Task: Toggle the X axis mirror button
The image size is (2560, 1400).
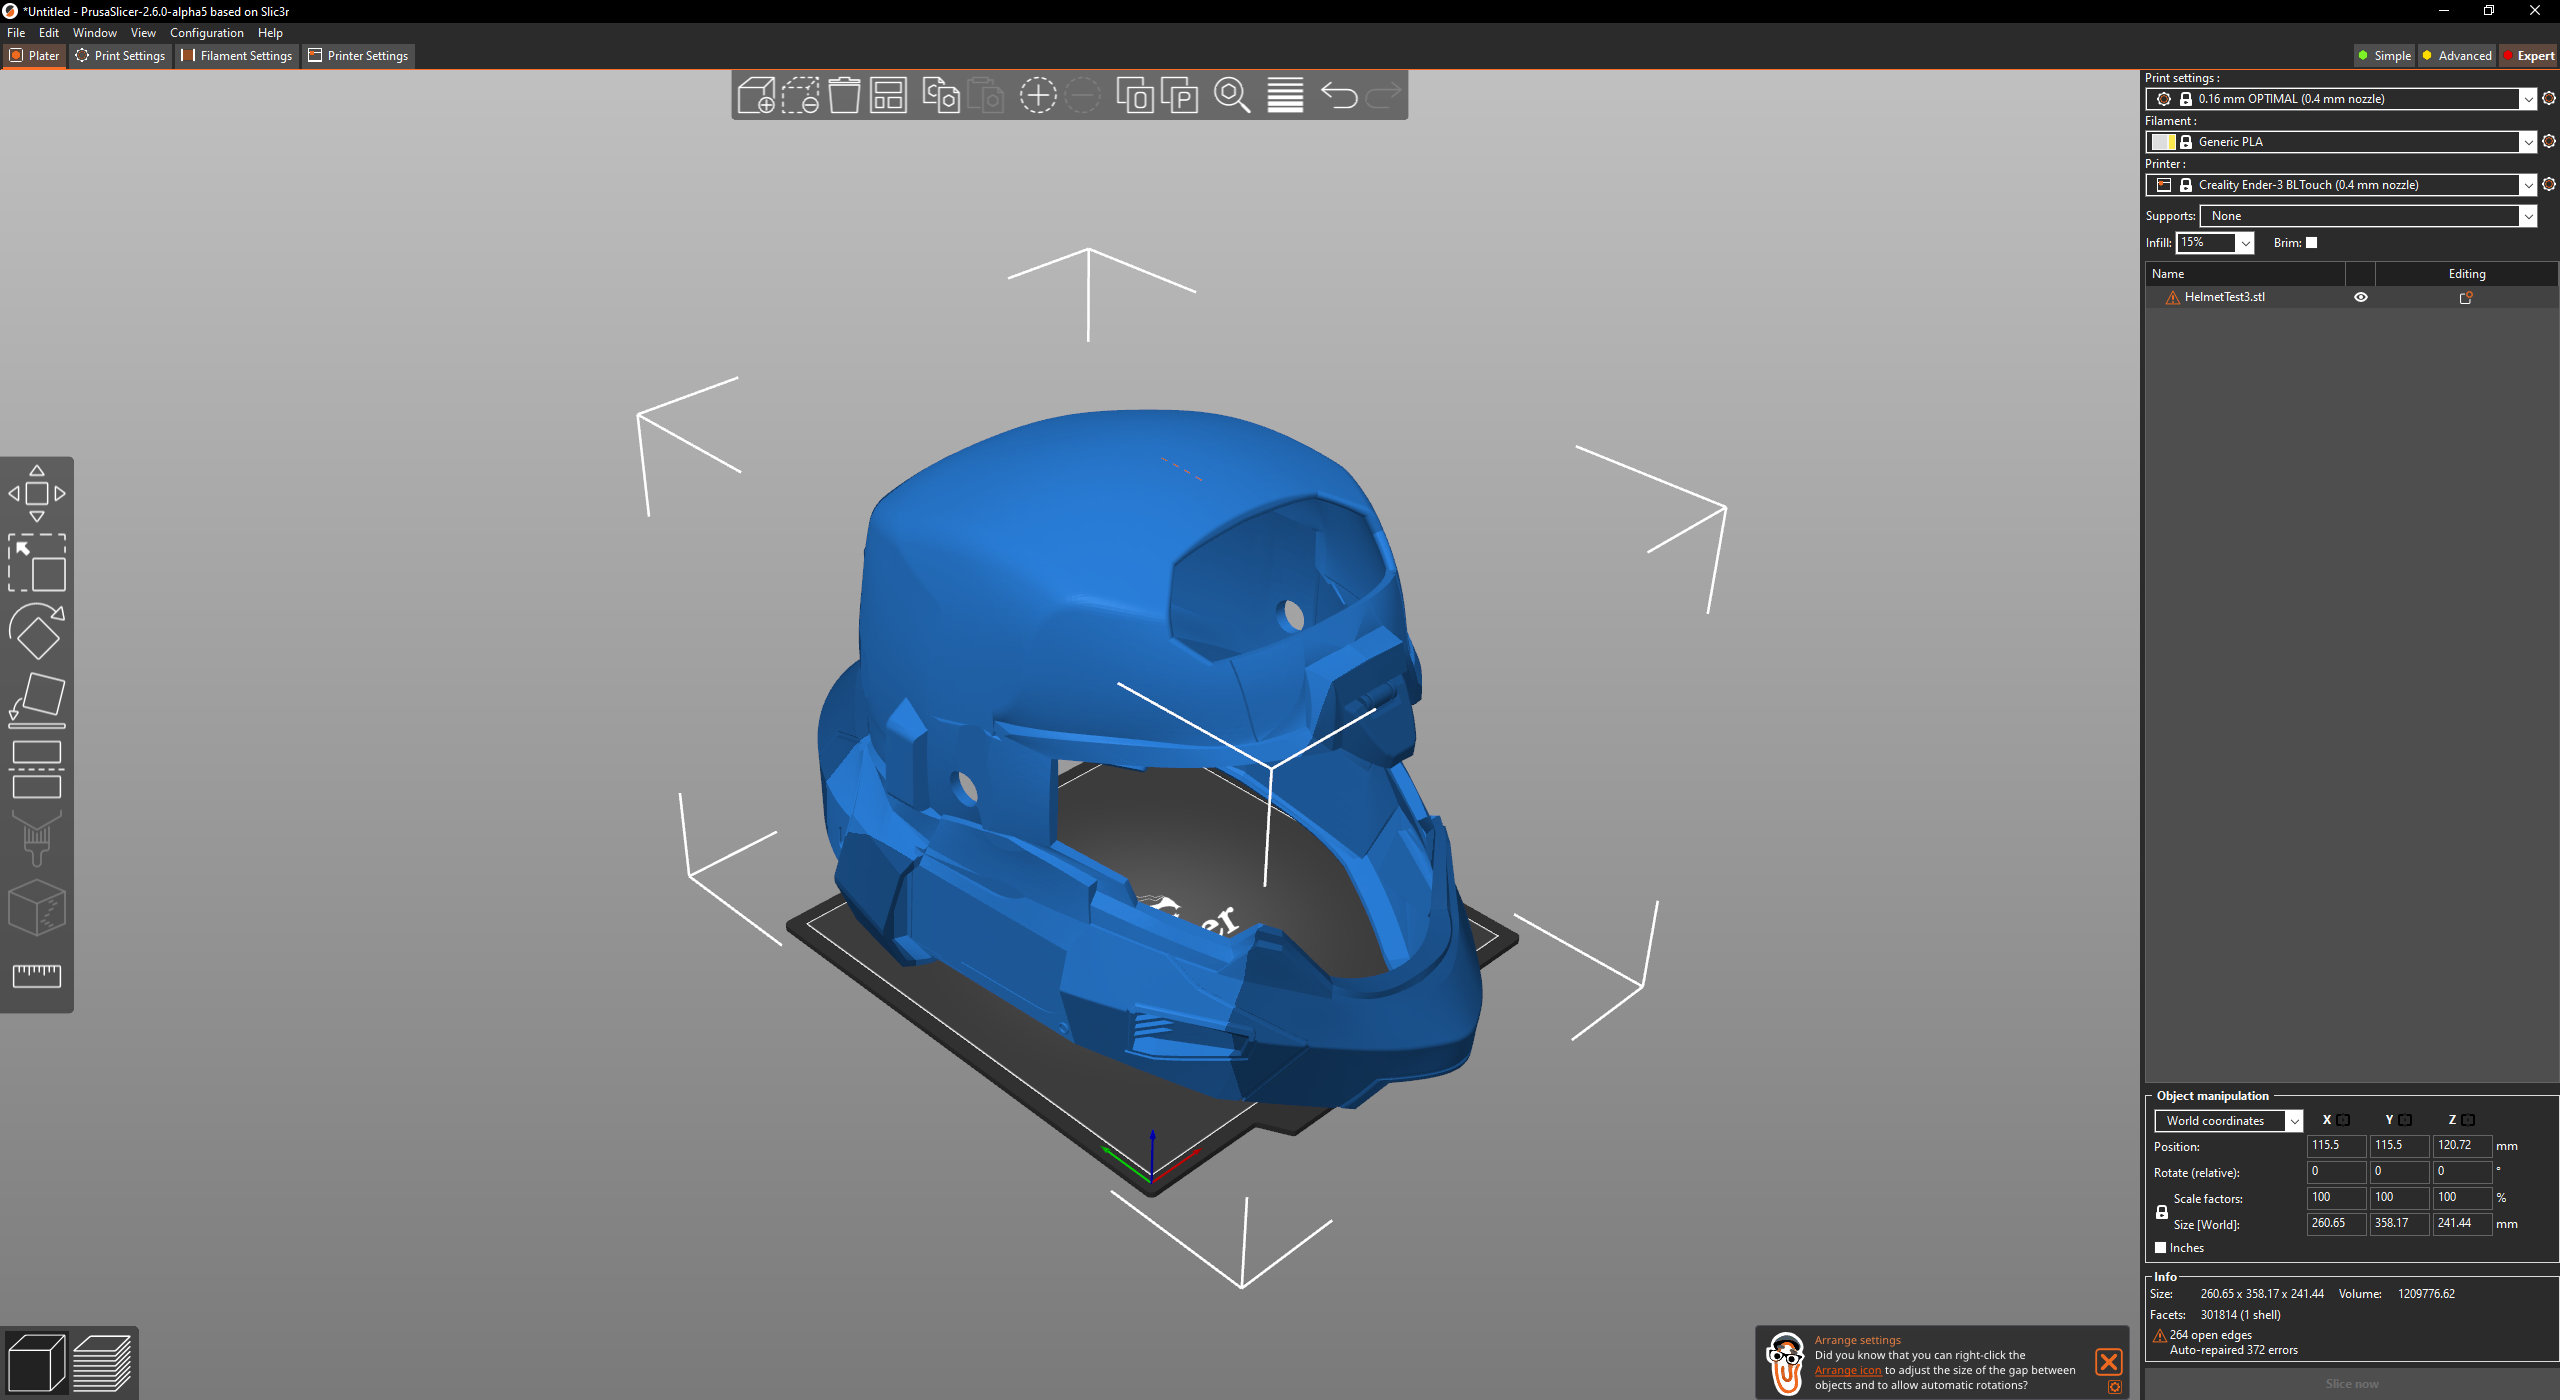Action: (2343, 1120)
